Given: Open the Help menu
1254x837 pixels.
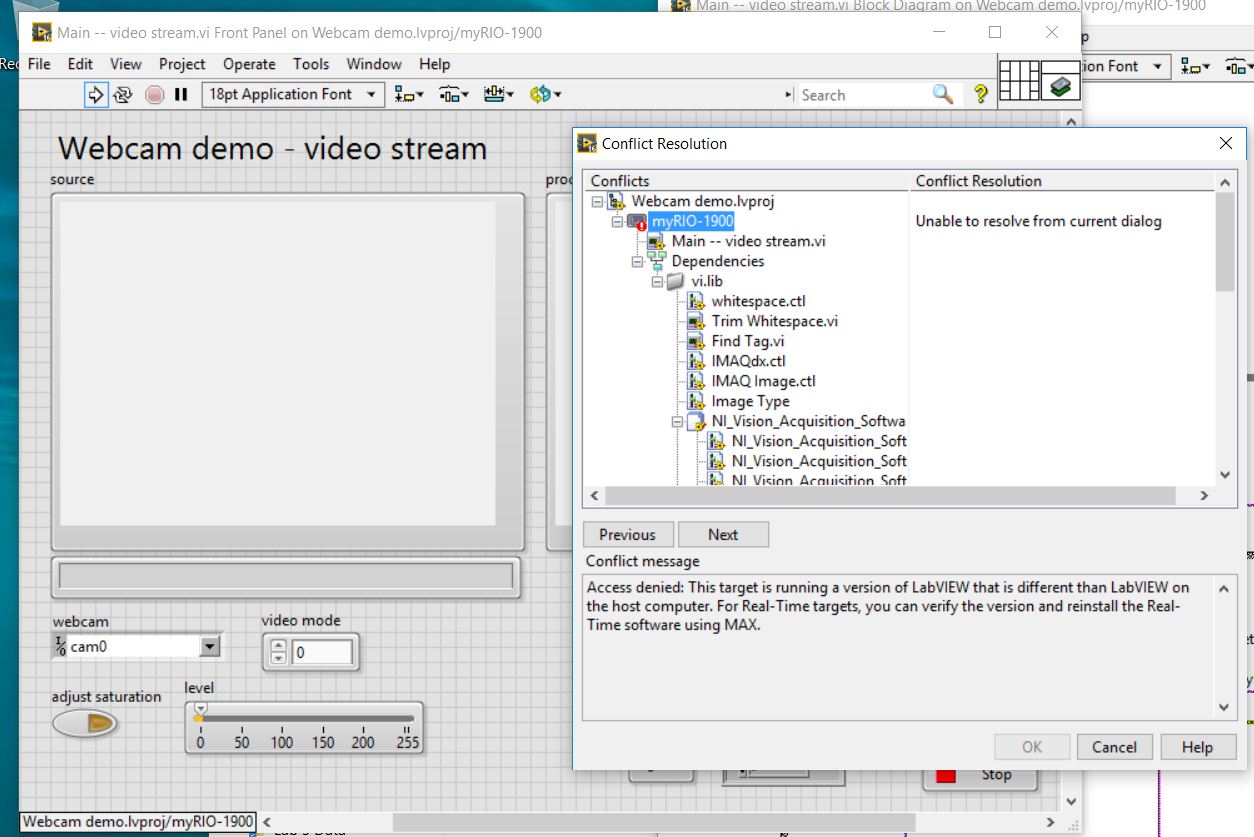Looking at the screenshot, I should (x=434, y=63).
